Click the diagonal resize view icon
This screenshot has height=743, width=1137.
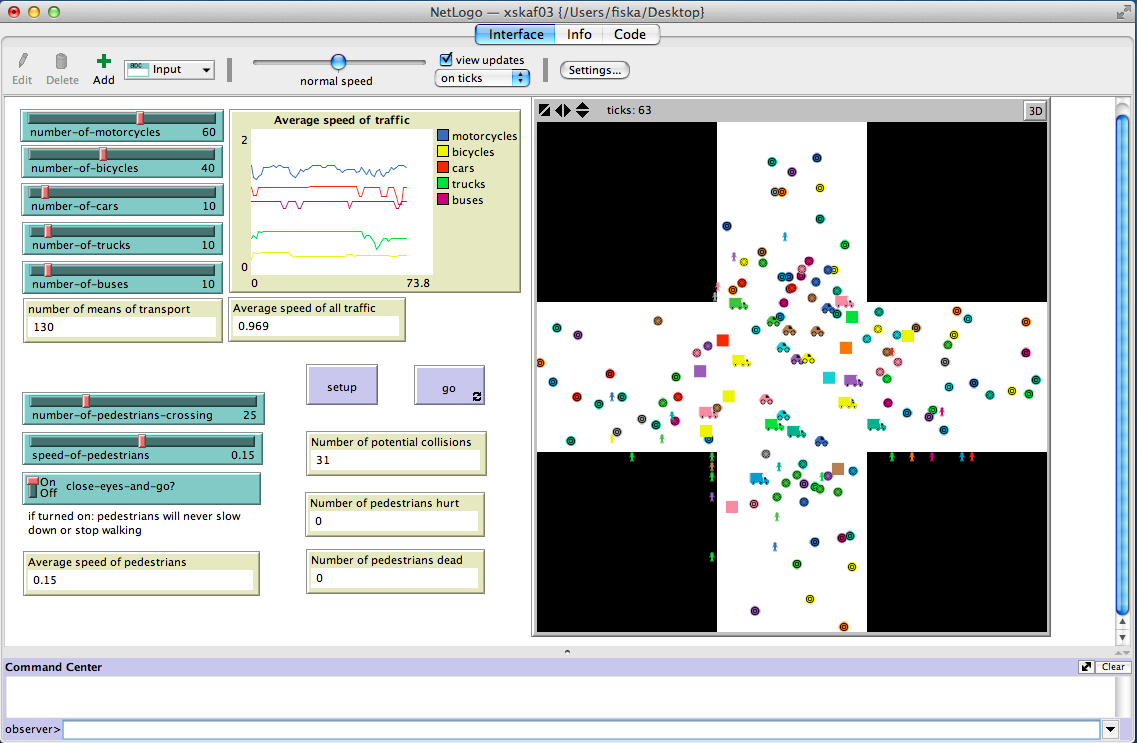click(545, 110)
